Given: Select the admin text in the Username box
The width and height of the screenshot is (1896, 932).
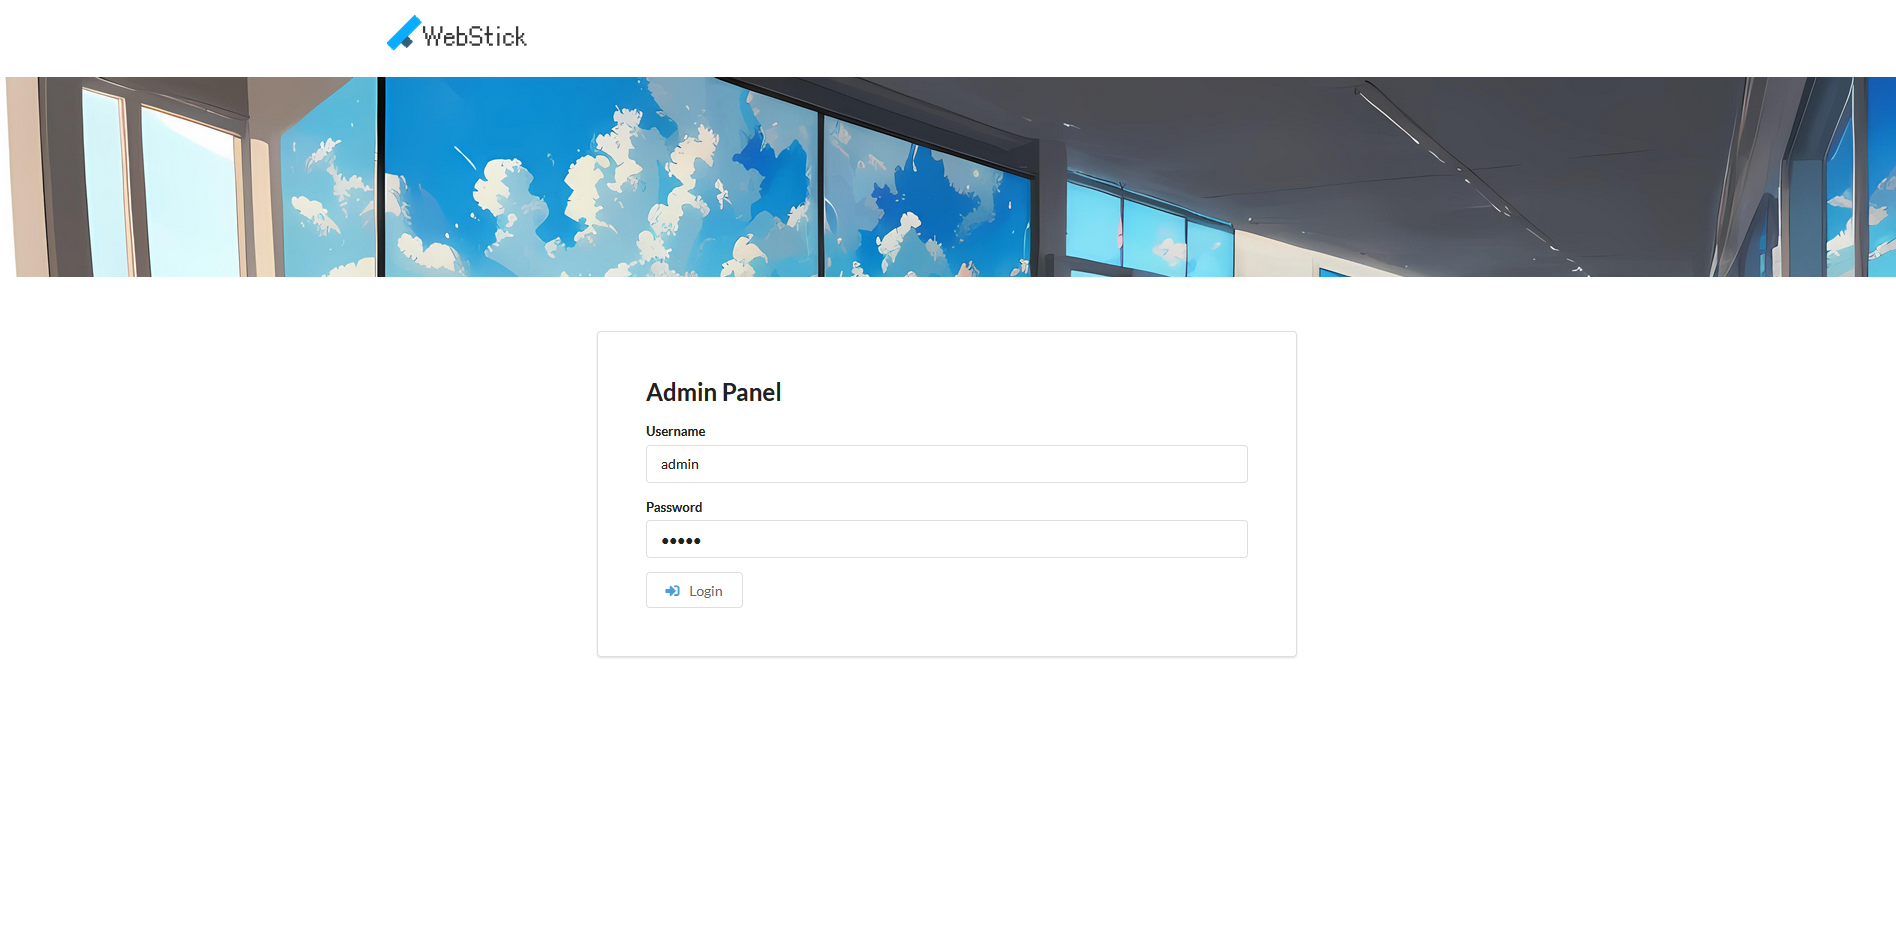Looking at the screenshot, I should click(679, 463).
